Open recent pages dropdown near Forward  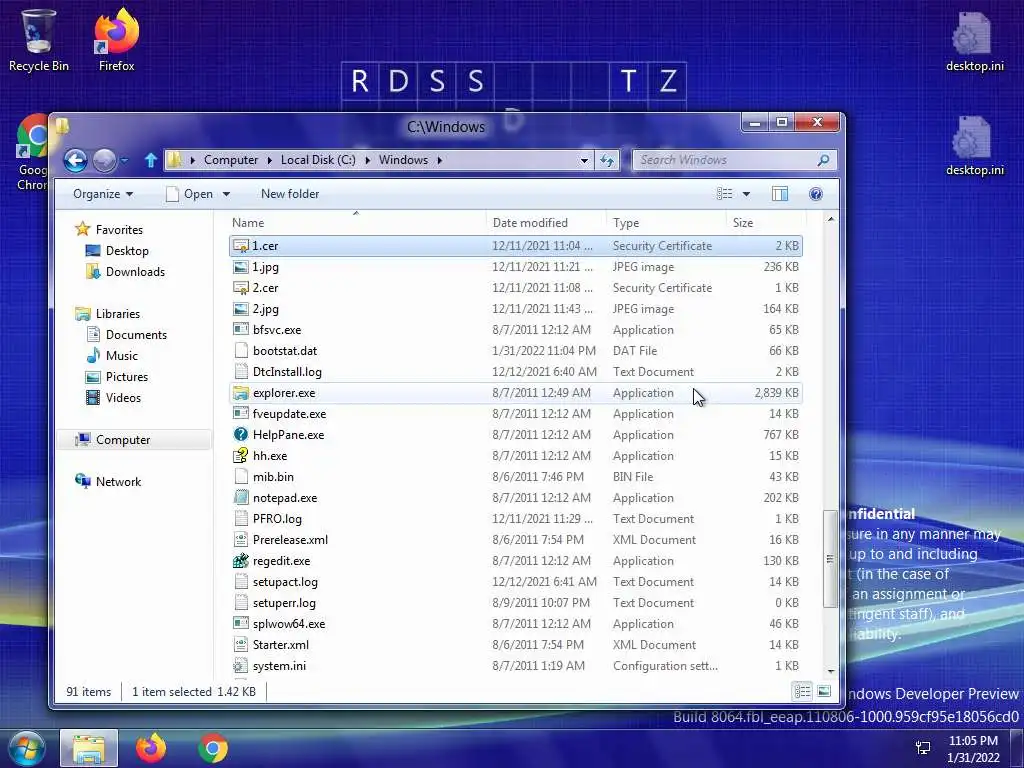[124, 160]
